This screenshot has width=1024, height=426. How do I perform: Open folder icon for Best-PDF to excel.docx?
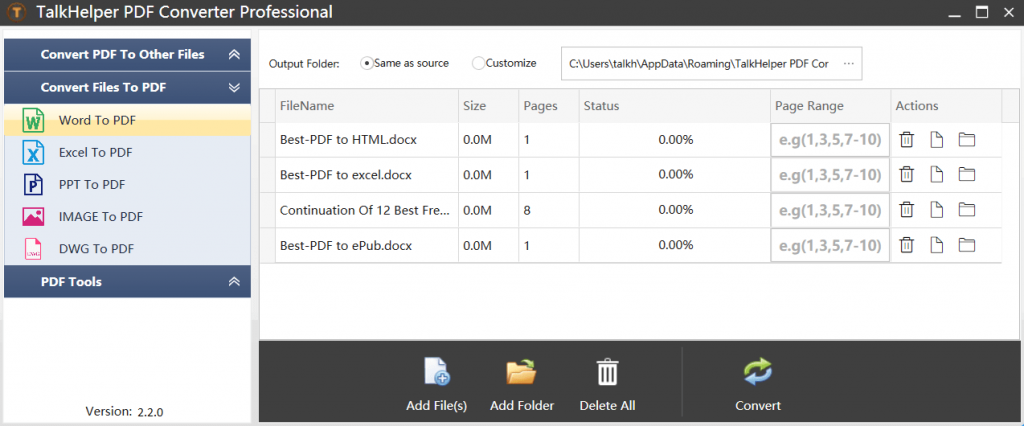[x=967, y=174]
